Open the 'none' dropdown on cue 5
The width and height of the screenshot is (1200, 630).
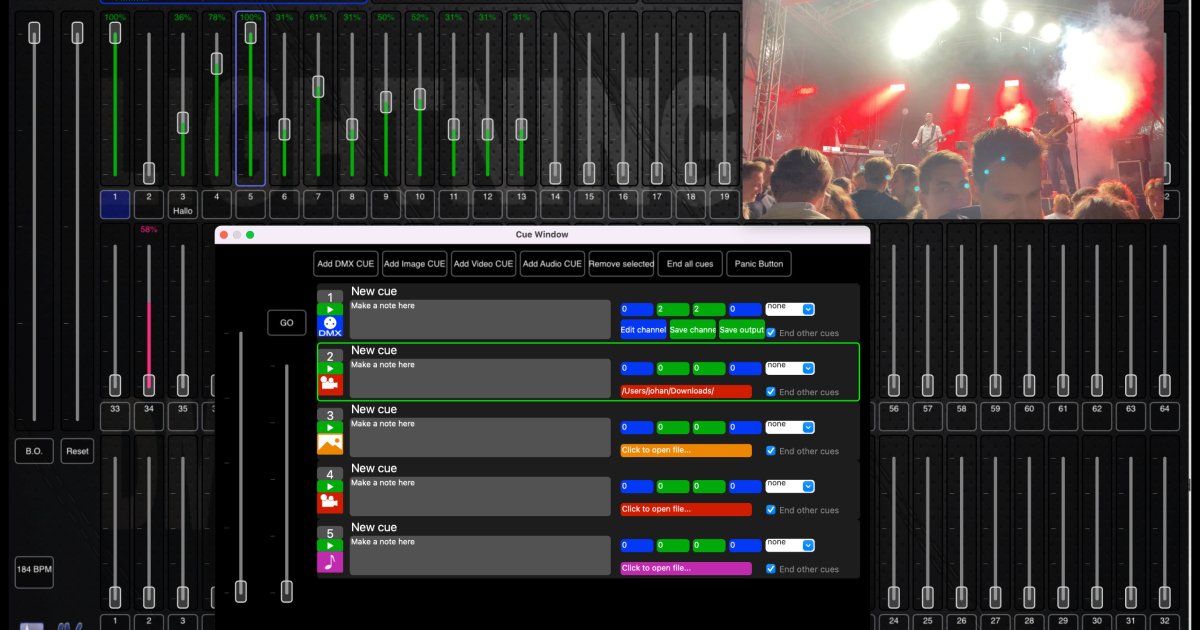coord(790,545)
